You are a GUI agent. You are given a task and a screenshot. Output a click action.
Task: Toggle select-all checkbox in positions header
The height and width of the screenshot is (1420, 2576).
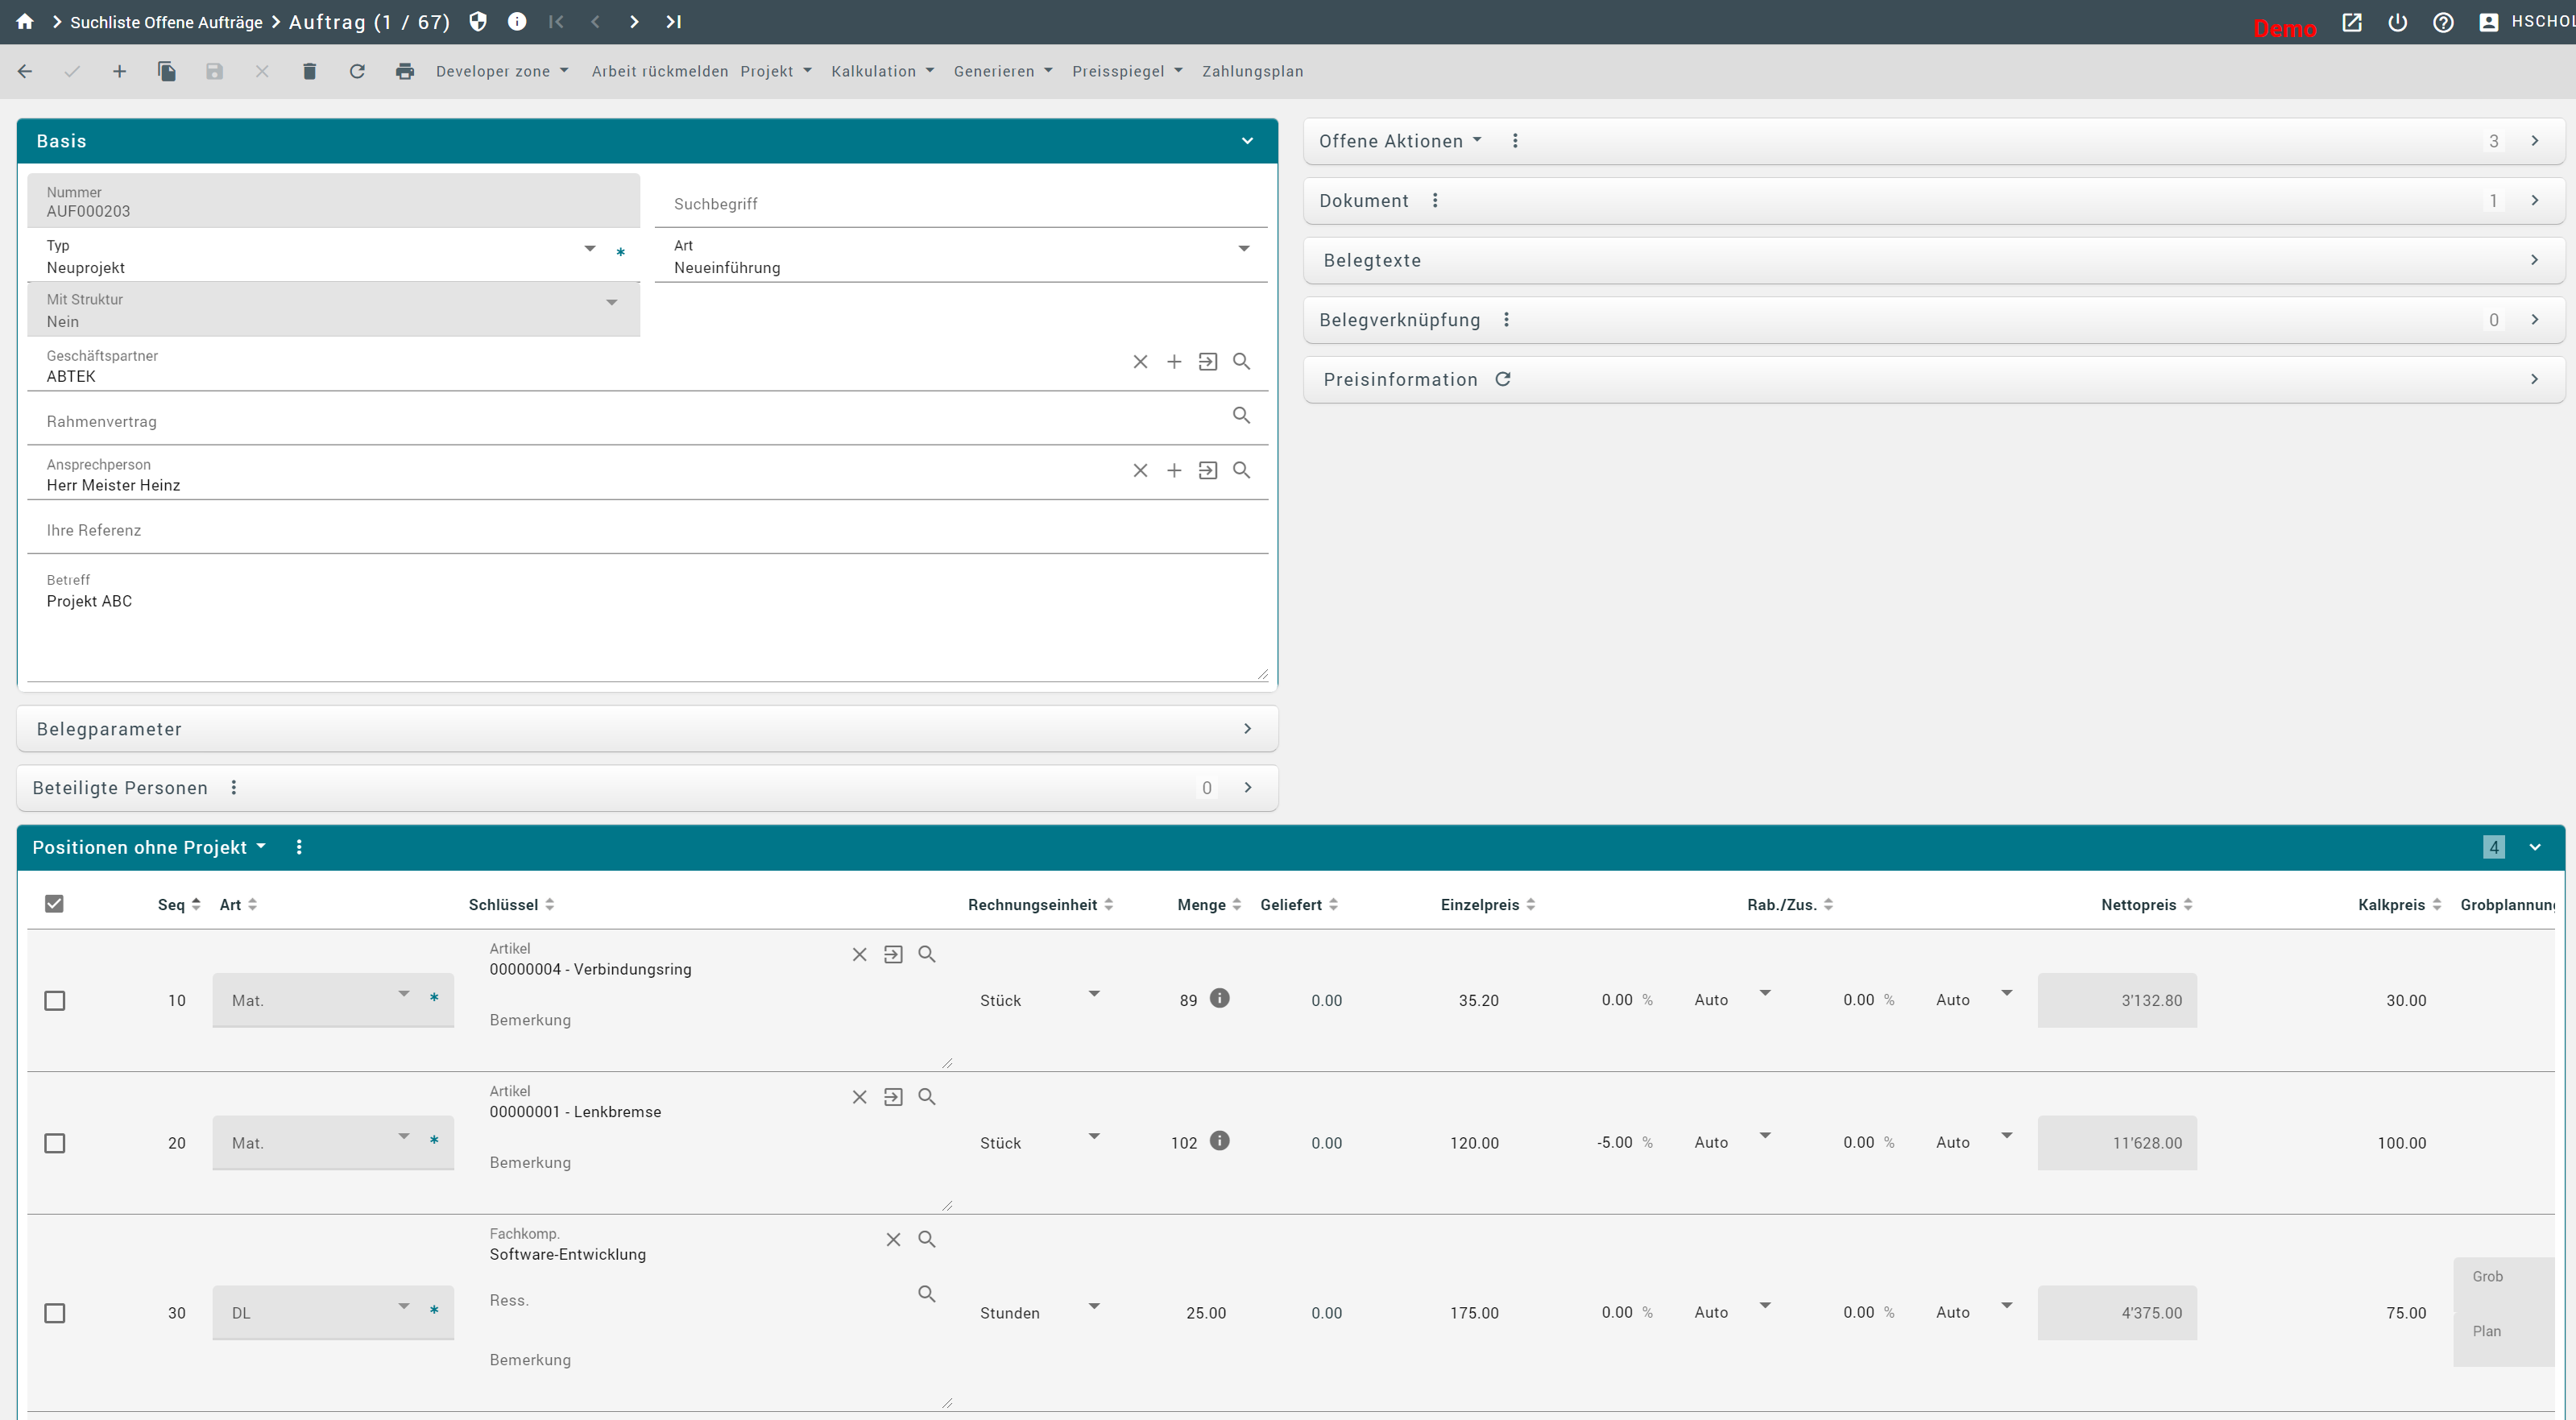[x=55, y=904]
